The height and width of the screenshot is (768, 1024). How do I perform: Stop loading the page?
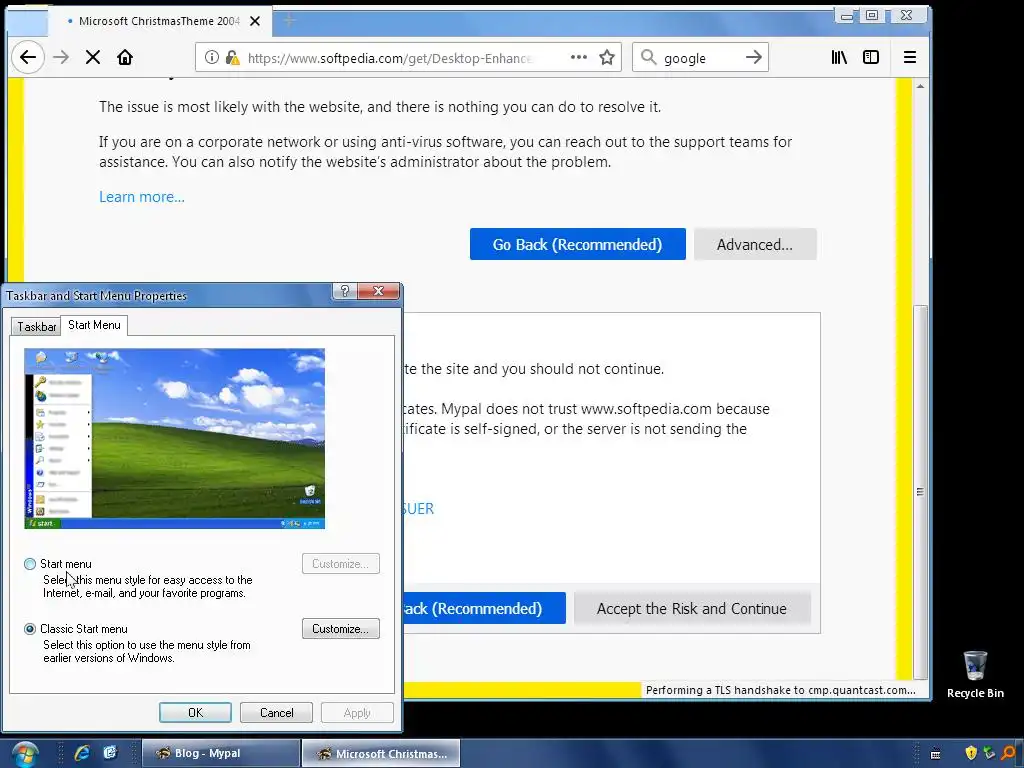click(x=93, y=57)
